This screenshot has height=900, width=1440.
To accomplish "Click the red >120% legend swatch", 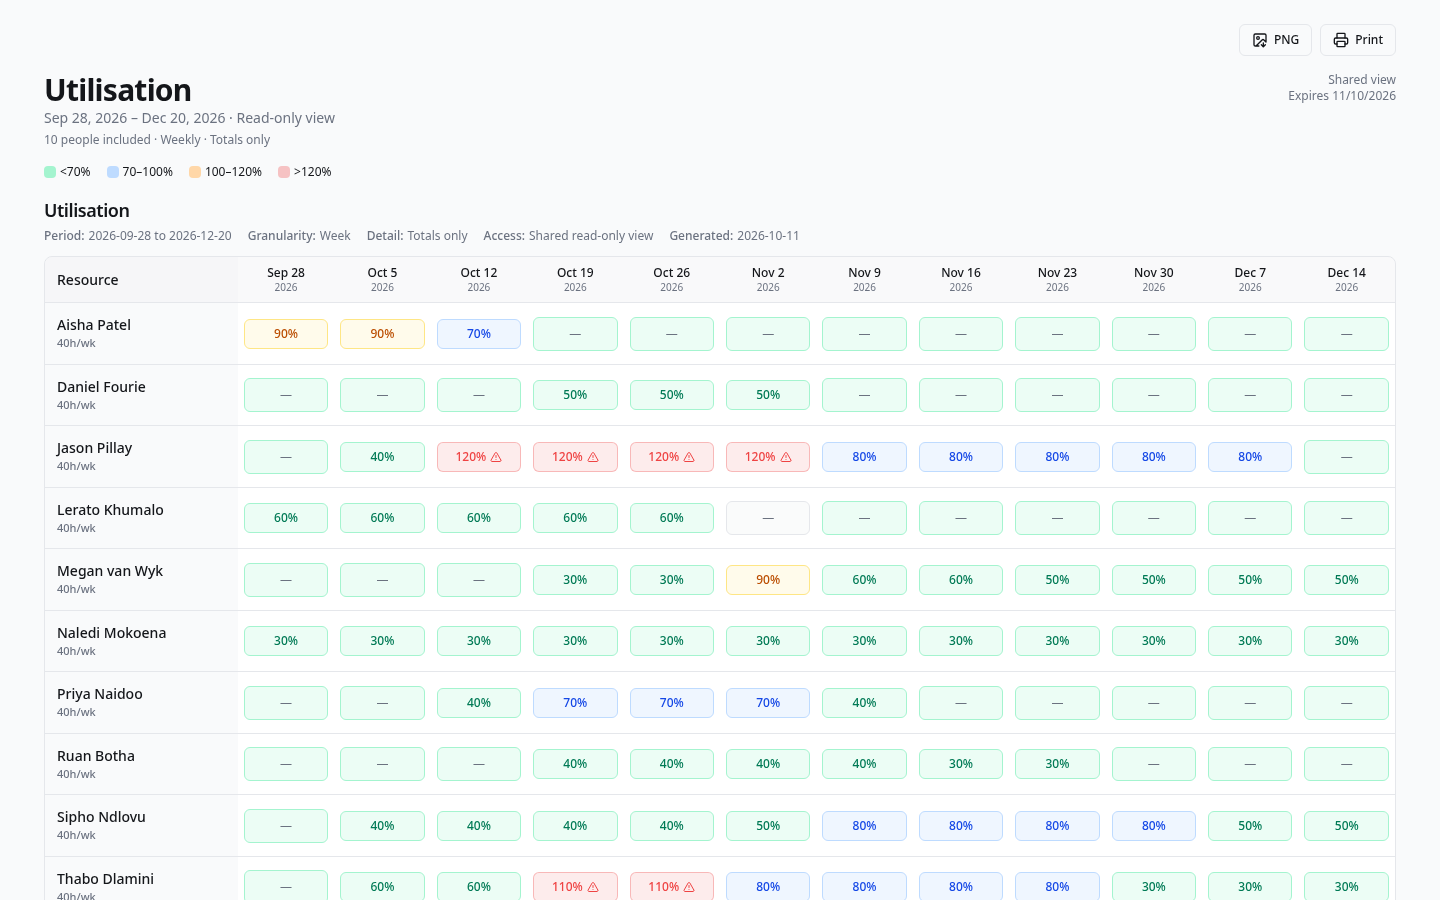I will [x=284, y=172].
